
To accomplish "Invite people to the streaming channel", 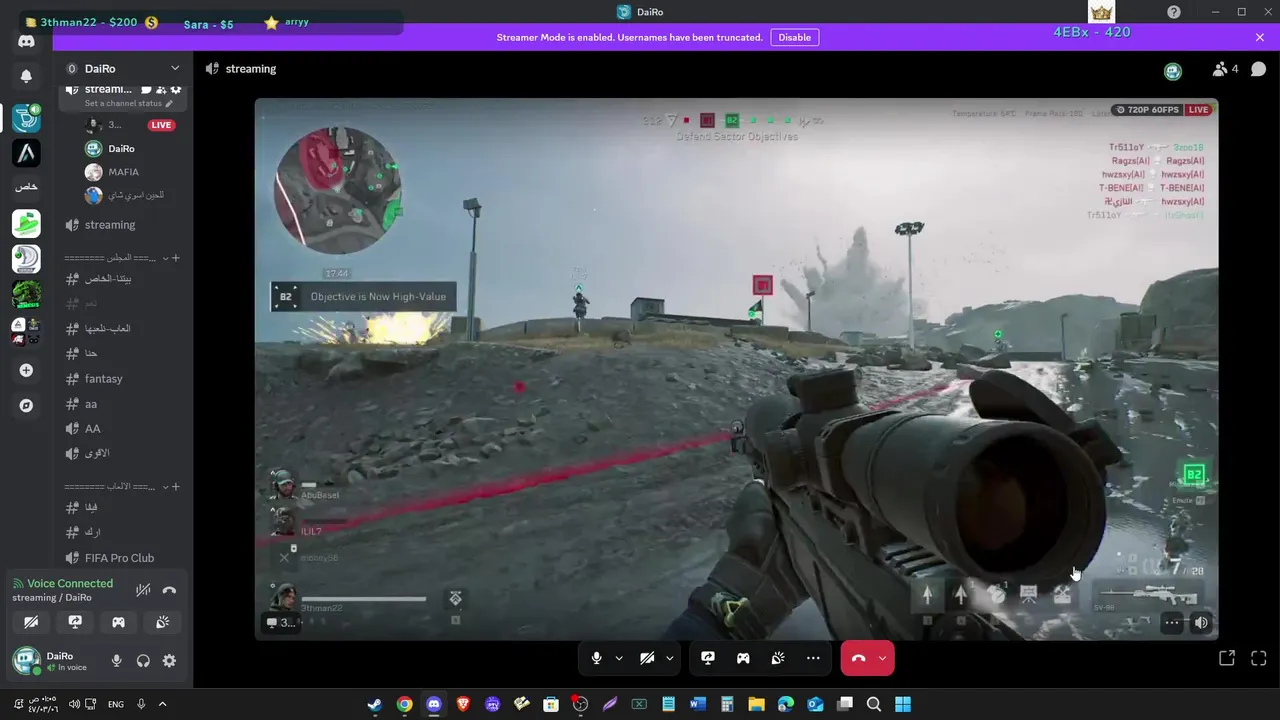I will click(161, 90).
